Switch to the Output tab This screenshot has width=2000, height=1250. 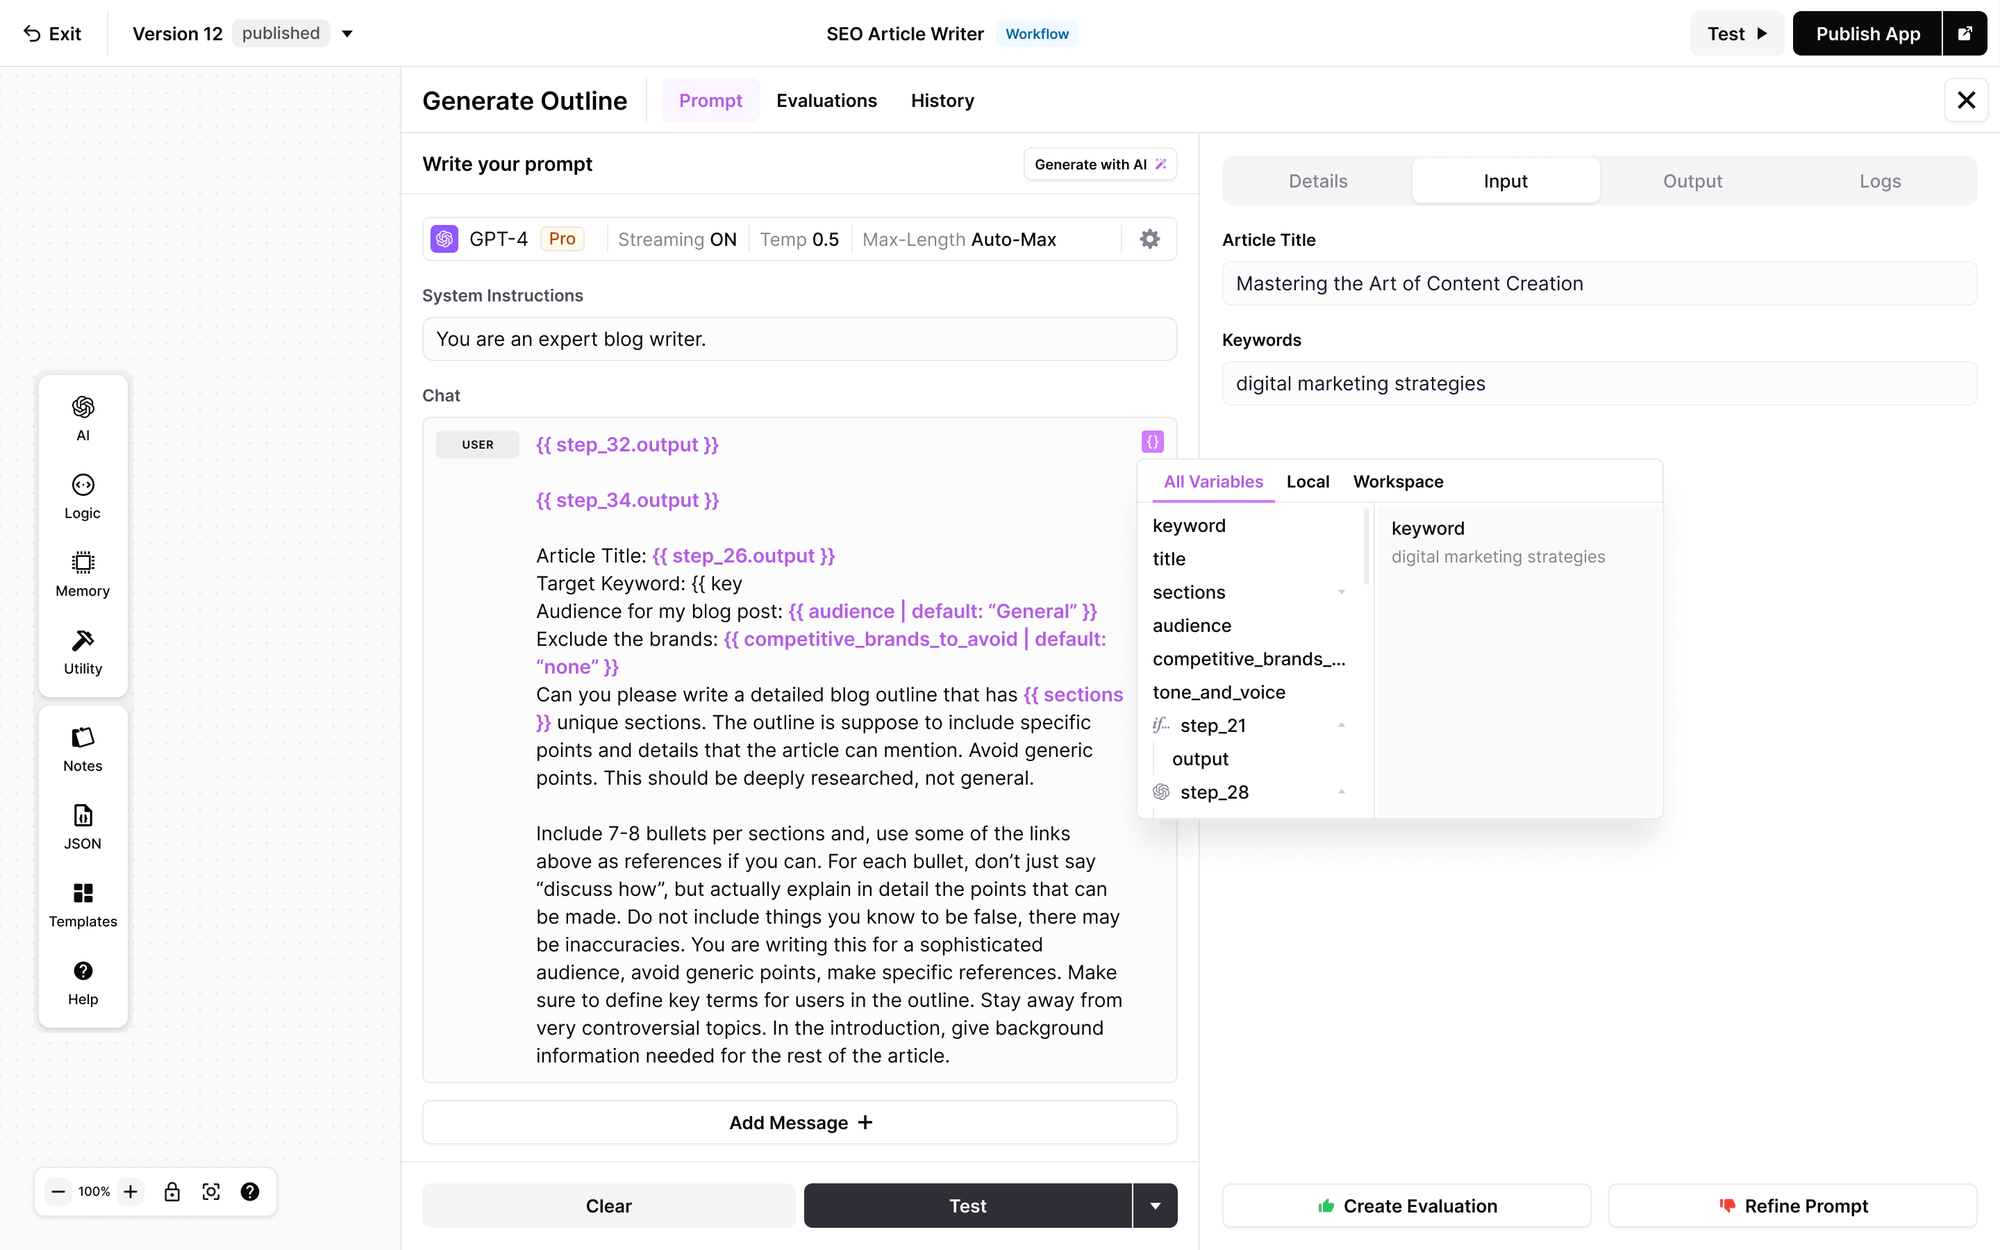click(1692, 181)
